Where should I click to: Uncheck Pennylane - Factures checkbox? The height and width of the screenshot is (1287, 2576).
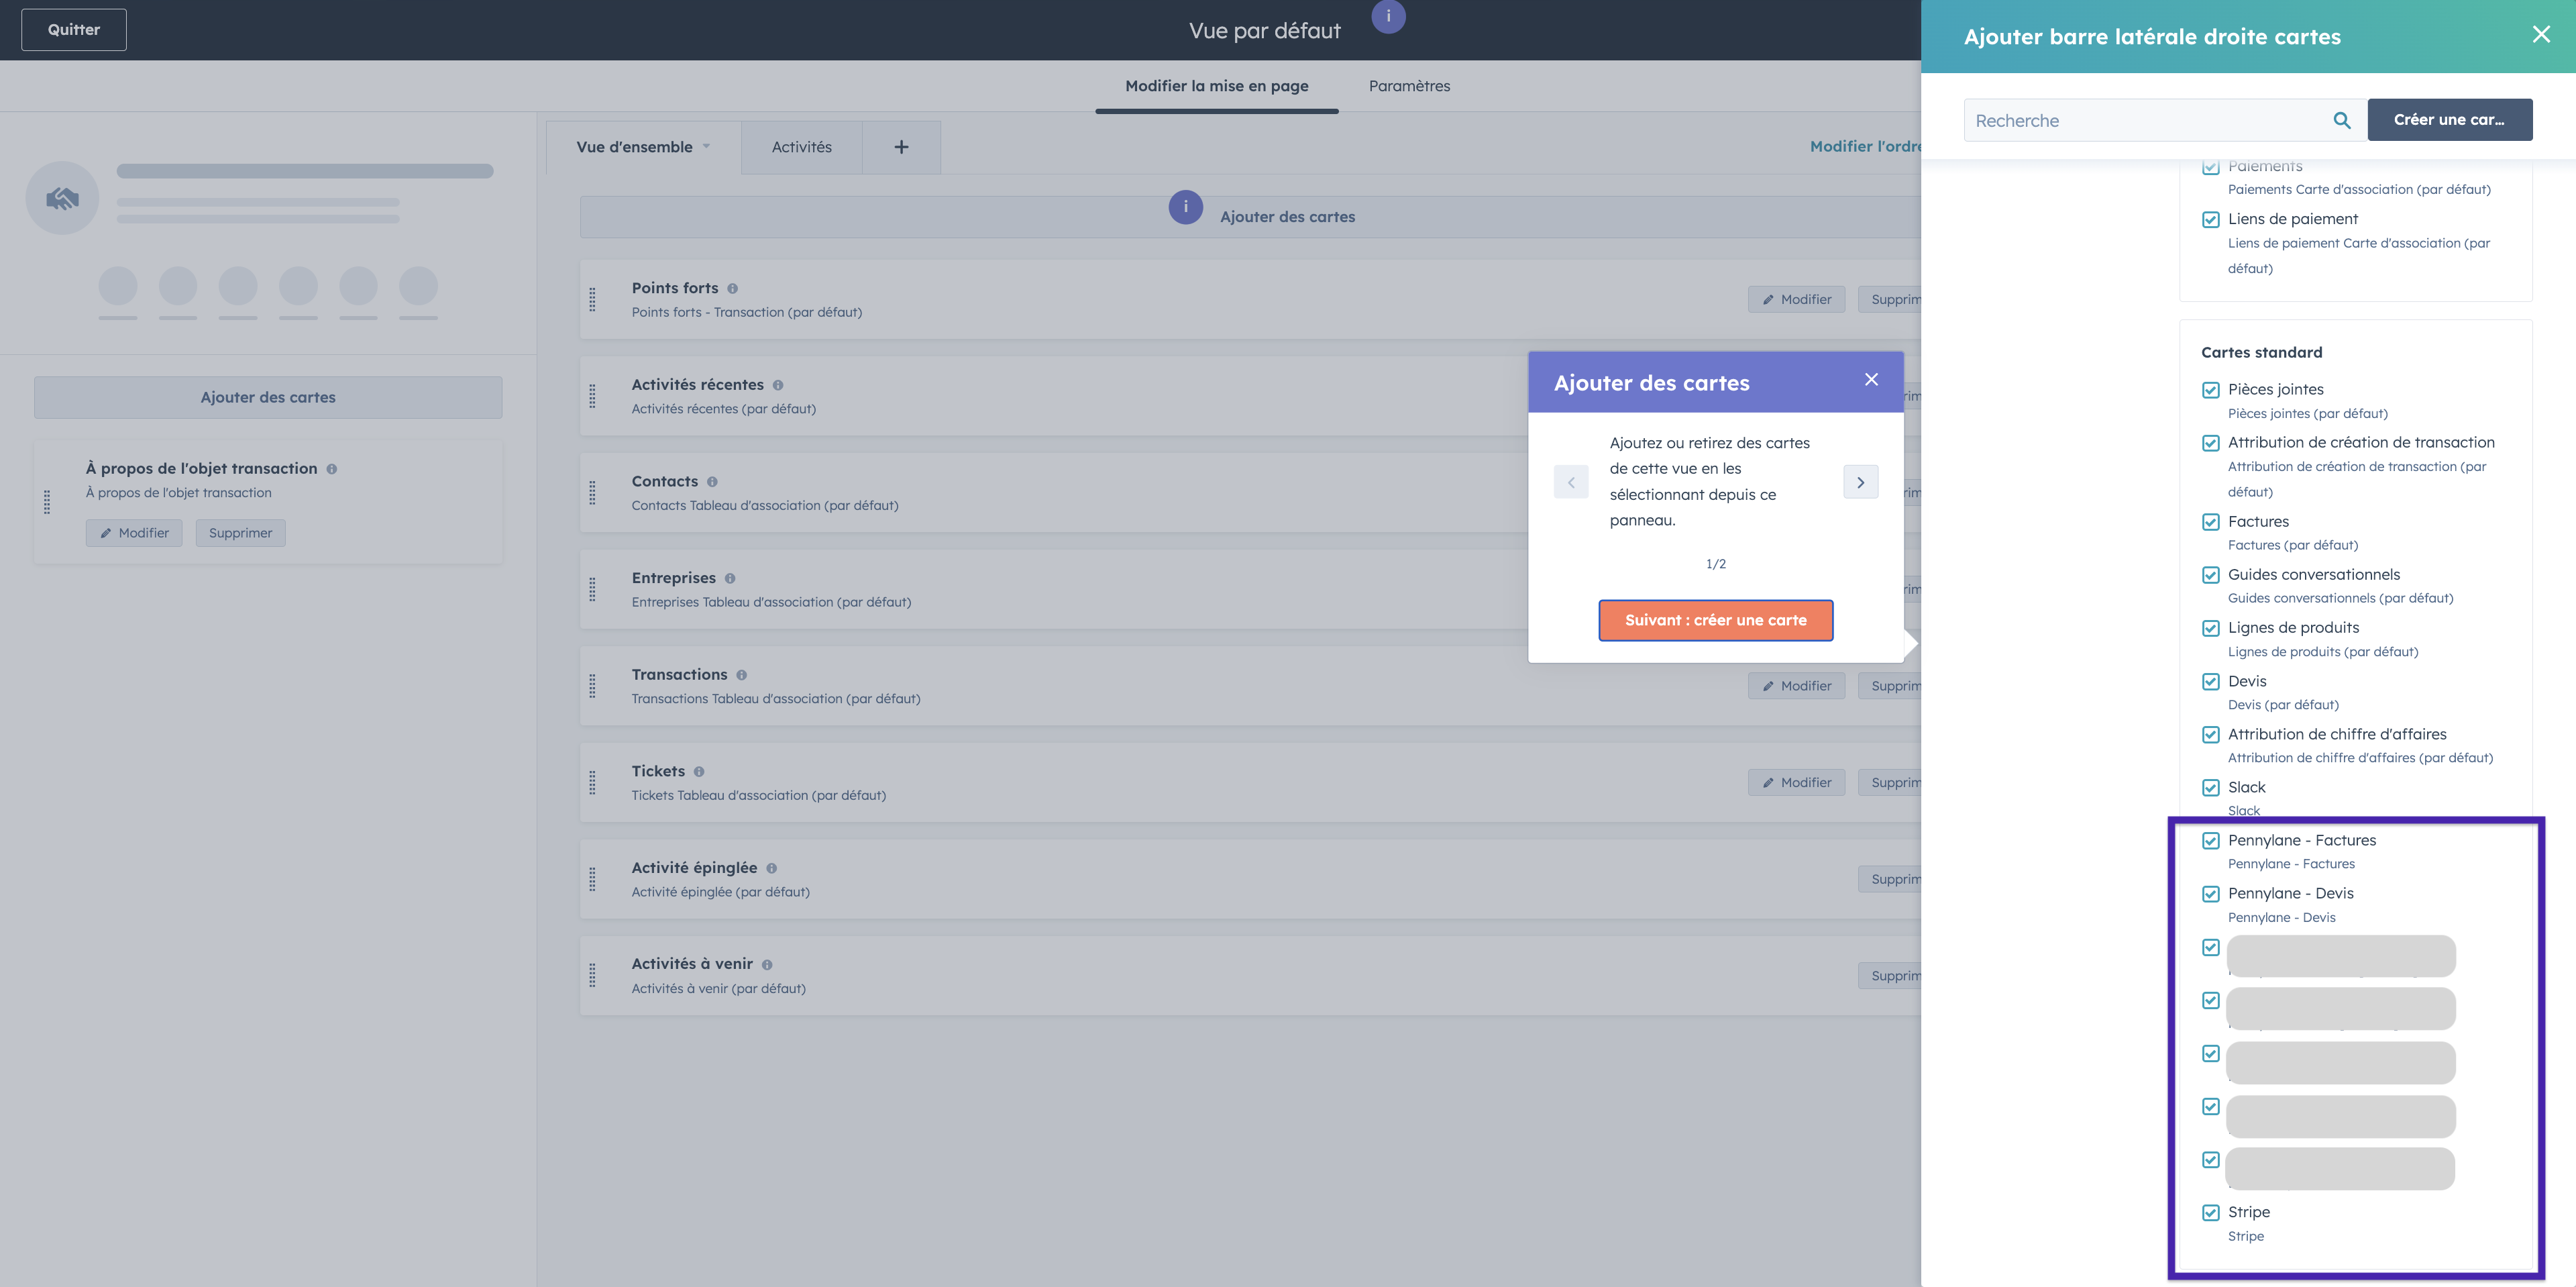[2210, 841]
